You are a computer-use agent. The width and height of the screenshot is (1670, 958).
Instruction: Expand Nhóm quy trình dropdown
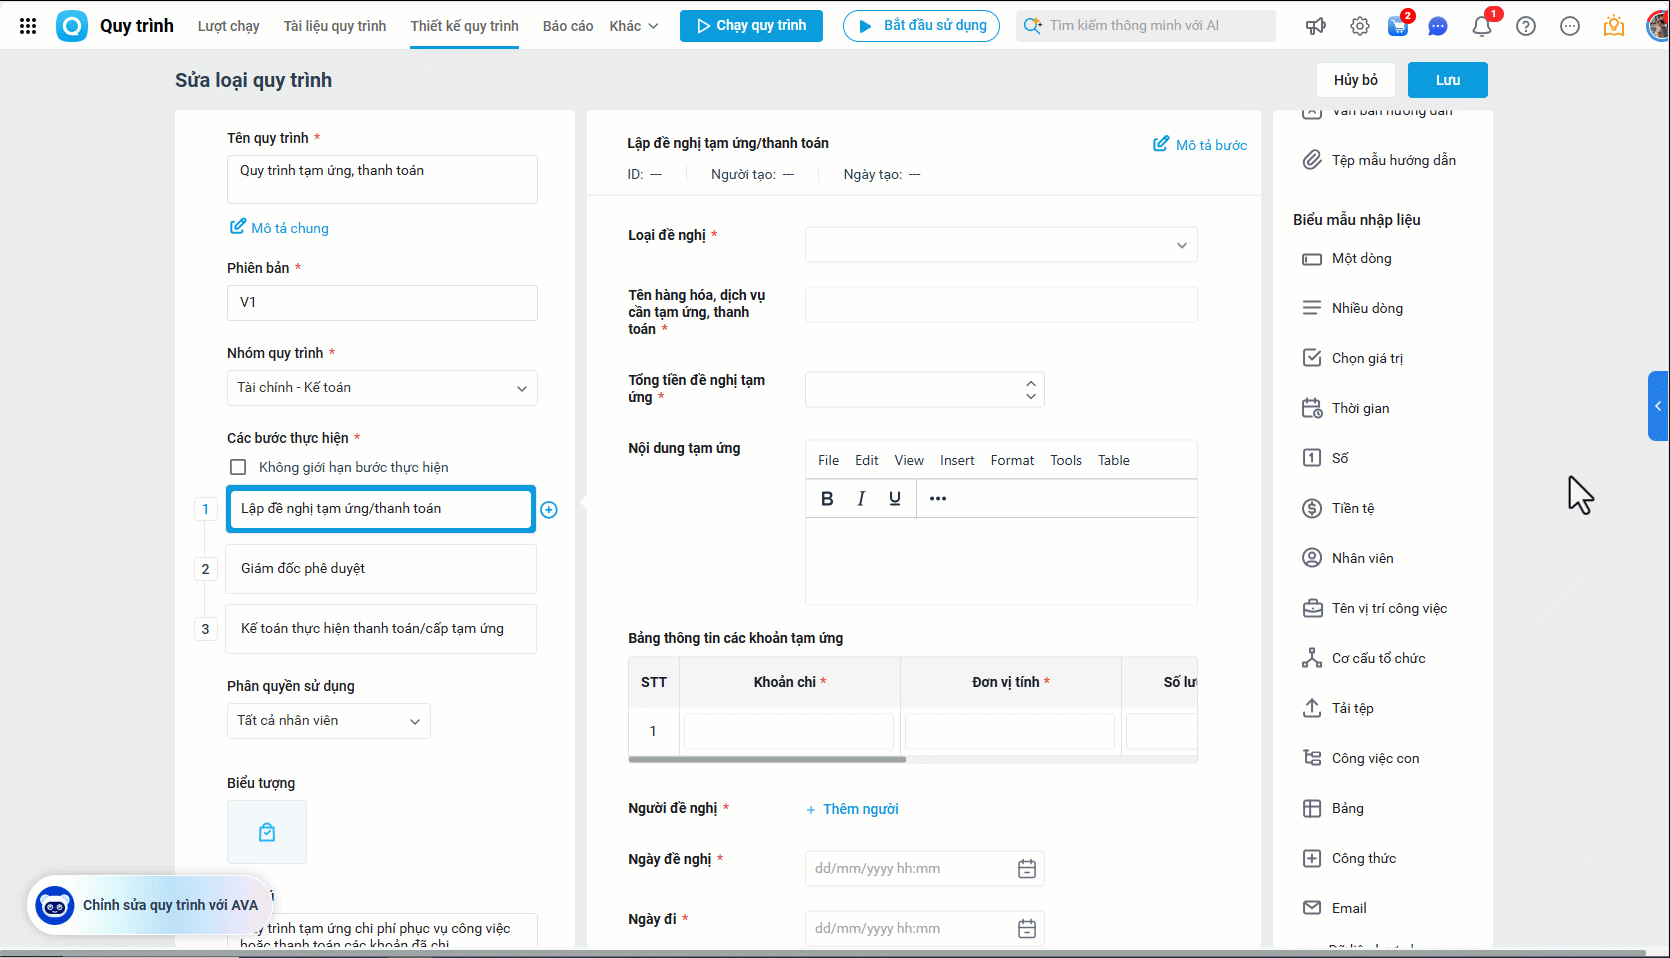click(382, 388)
